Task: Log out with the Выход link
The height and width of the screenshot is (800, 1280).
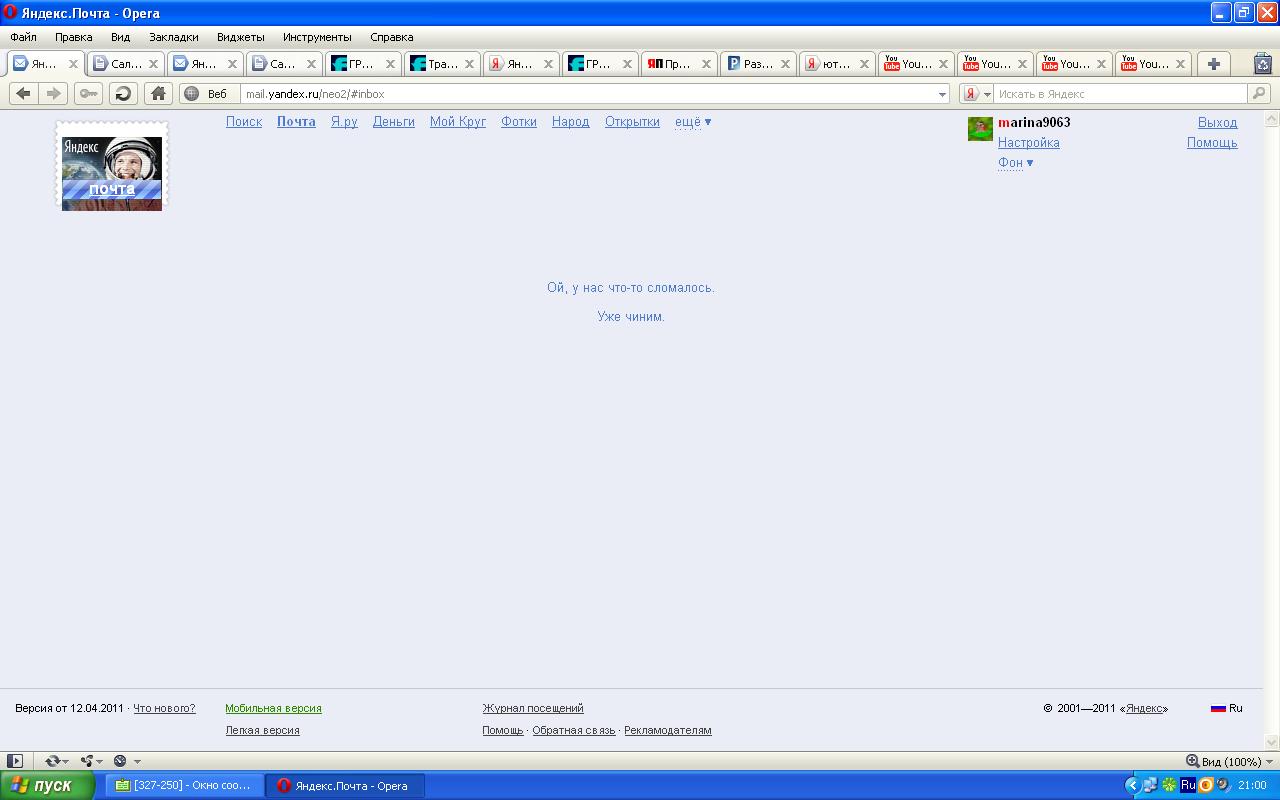Action: point(1218,122)
